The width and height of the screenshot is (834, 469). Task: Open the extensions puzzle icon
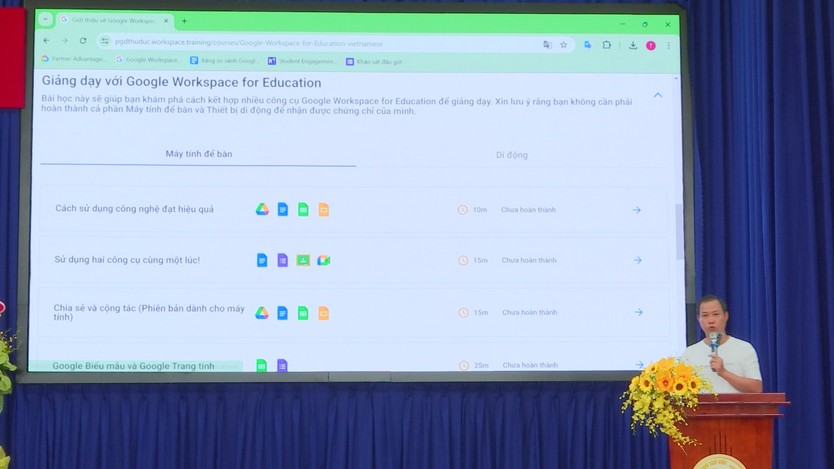tap(606, 45)
